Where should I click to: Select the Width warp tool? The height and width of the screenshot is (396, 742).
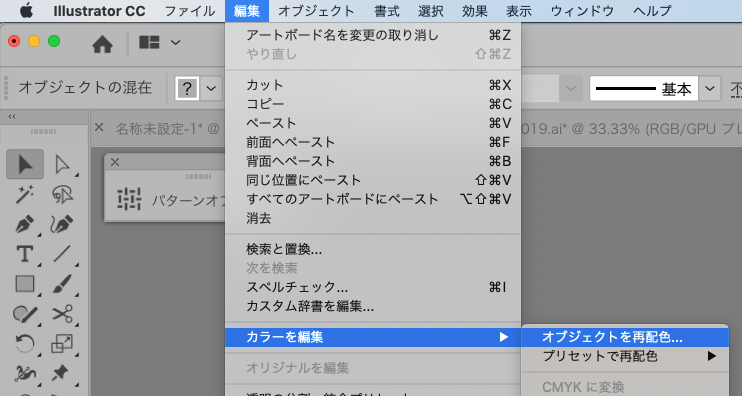[x=25, y=374]
